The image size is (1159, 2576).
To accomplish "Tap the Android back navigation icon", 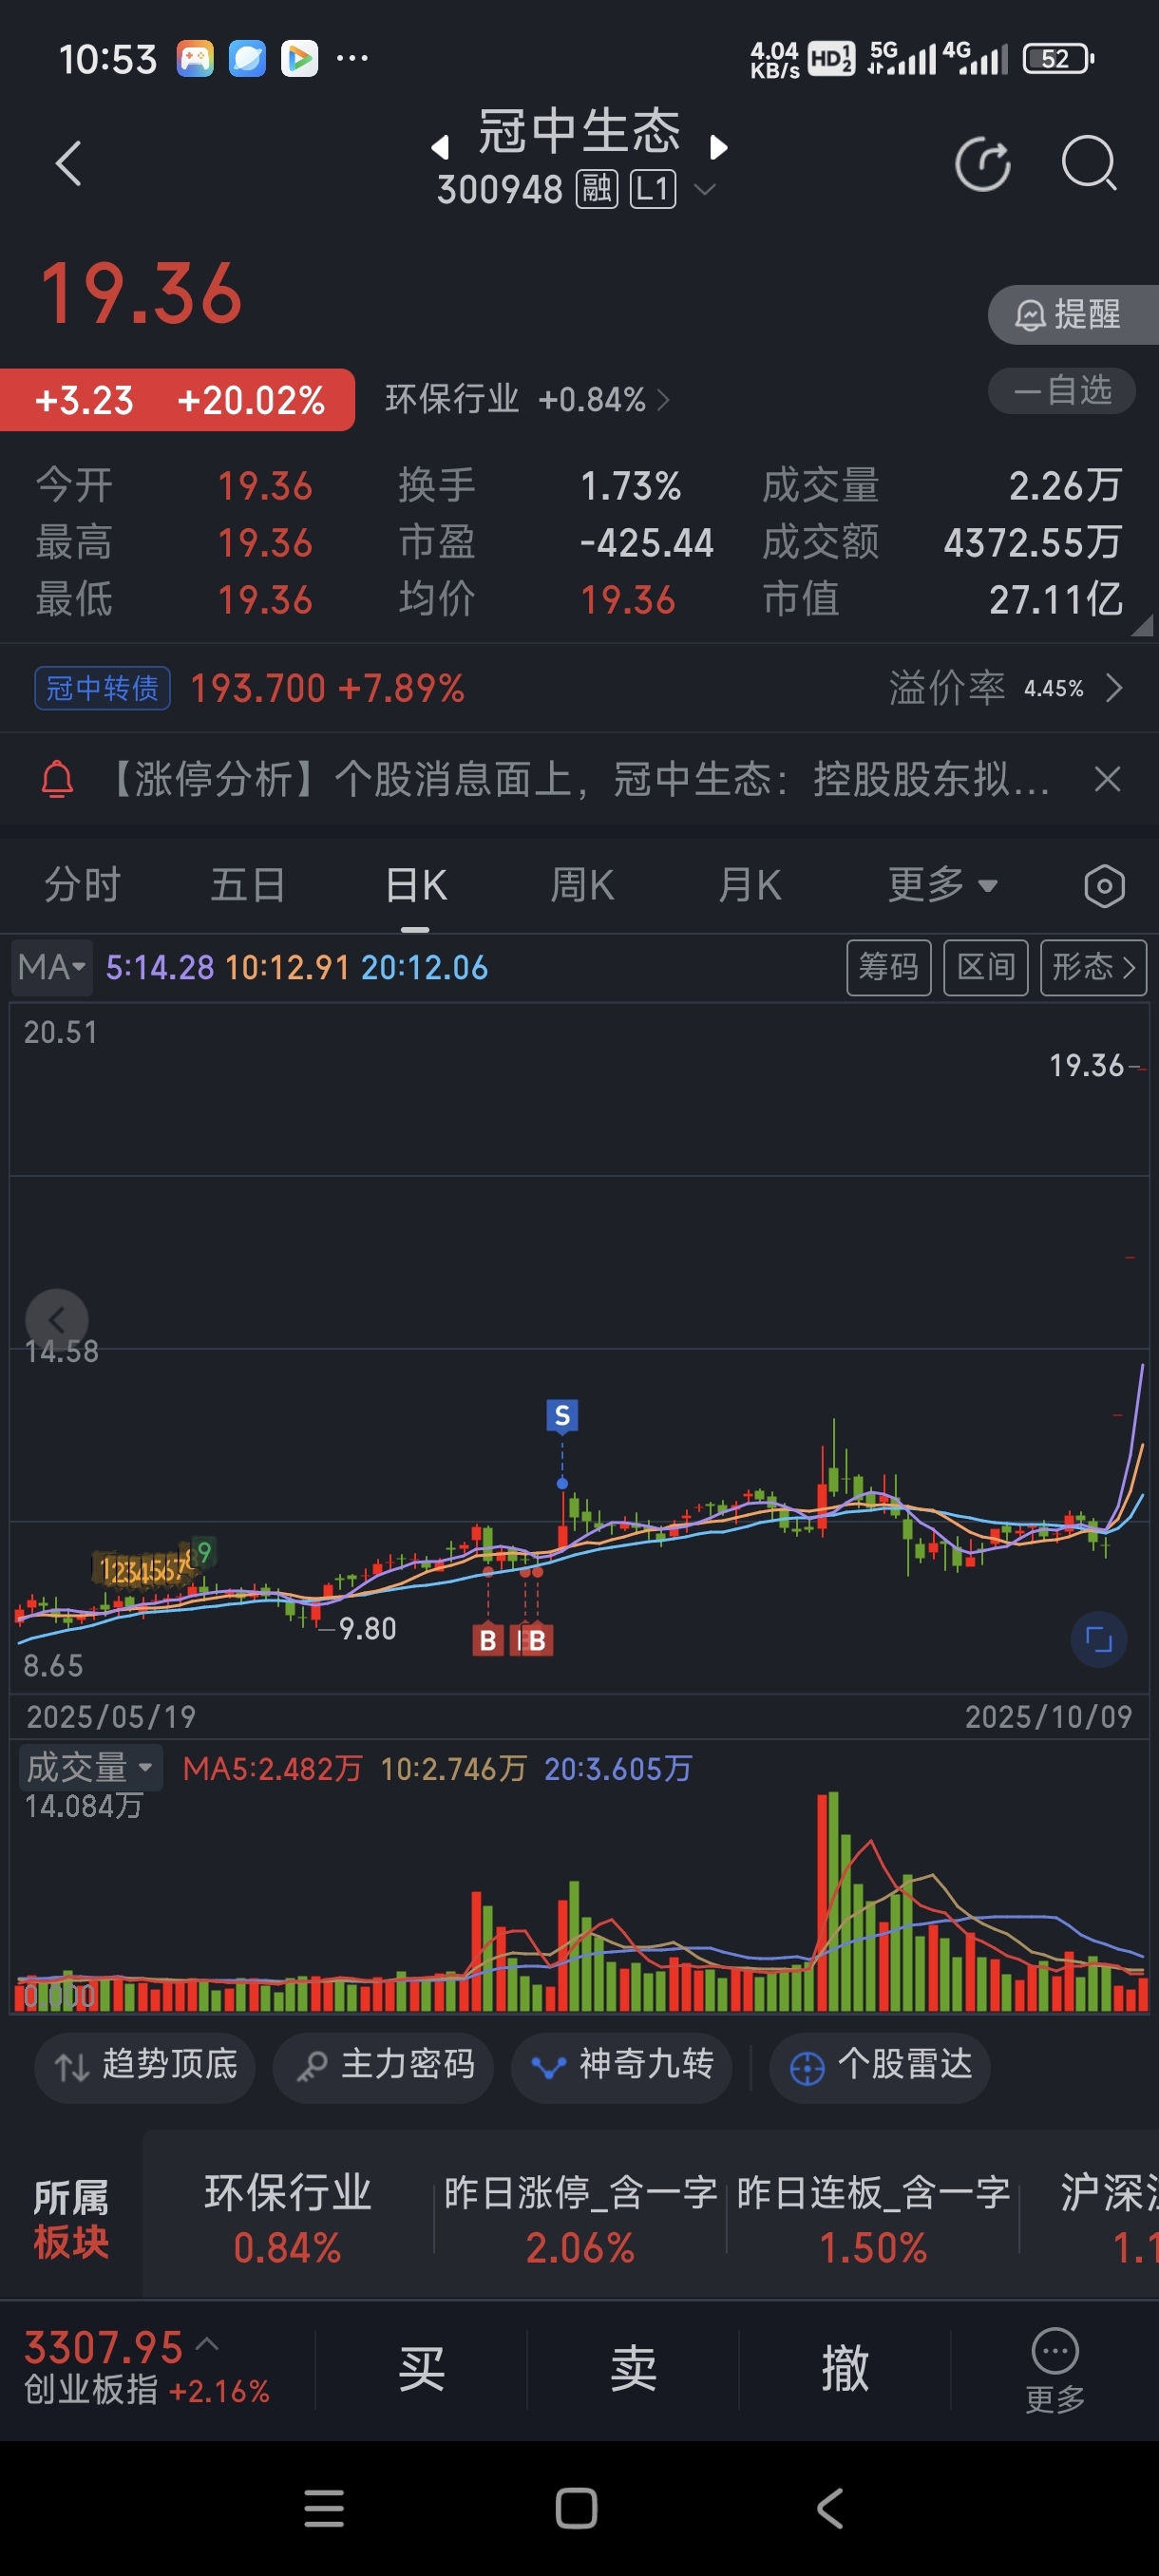I will (x=829, y=2508).
